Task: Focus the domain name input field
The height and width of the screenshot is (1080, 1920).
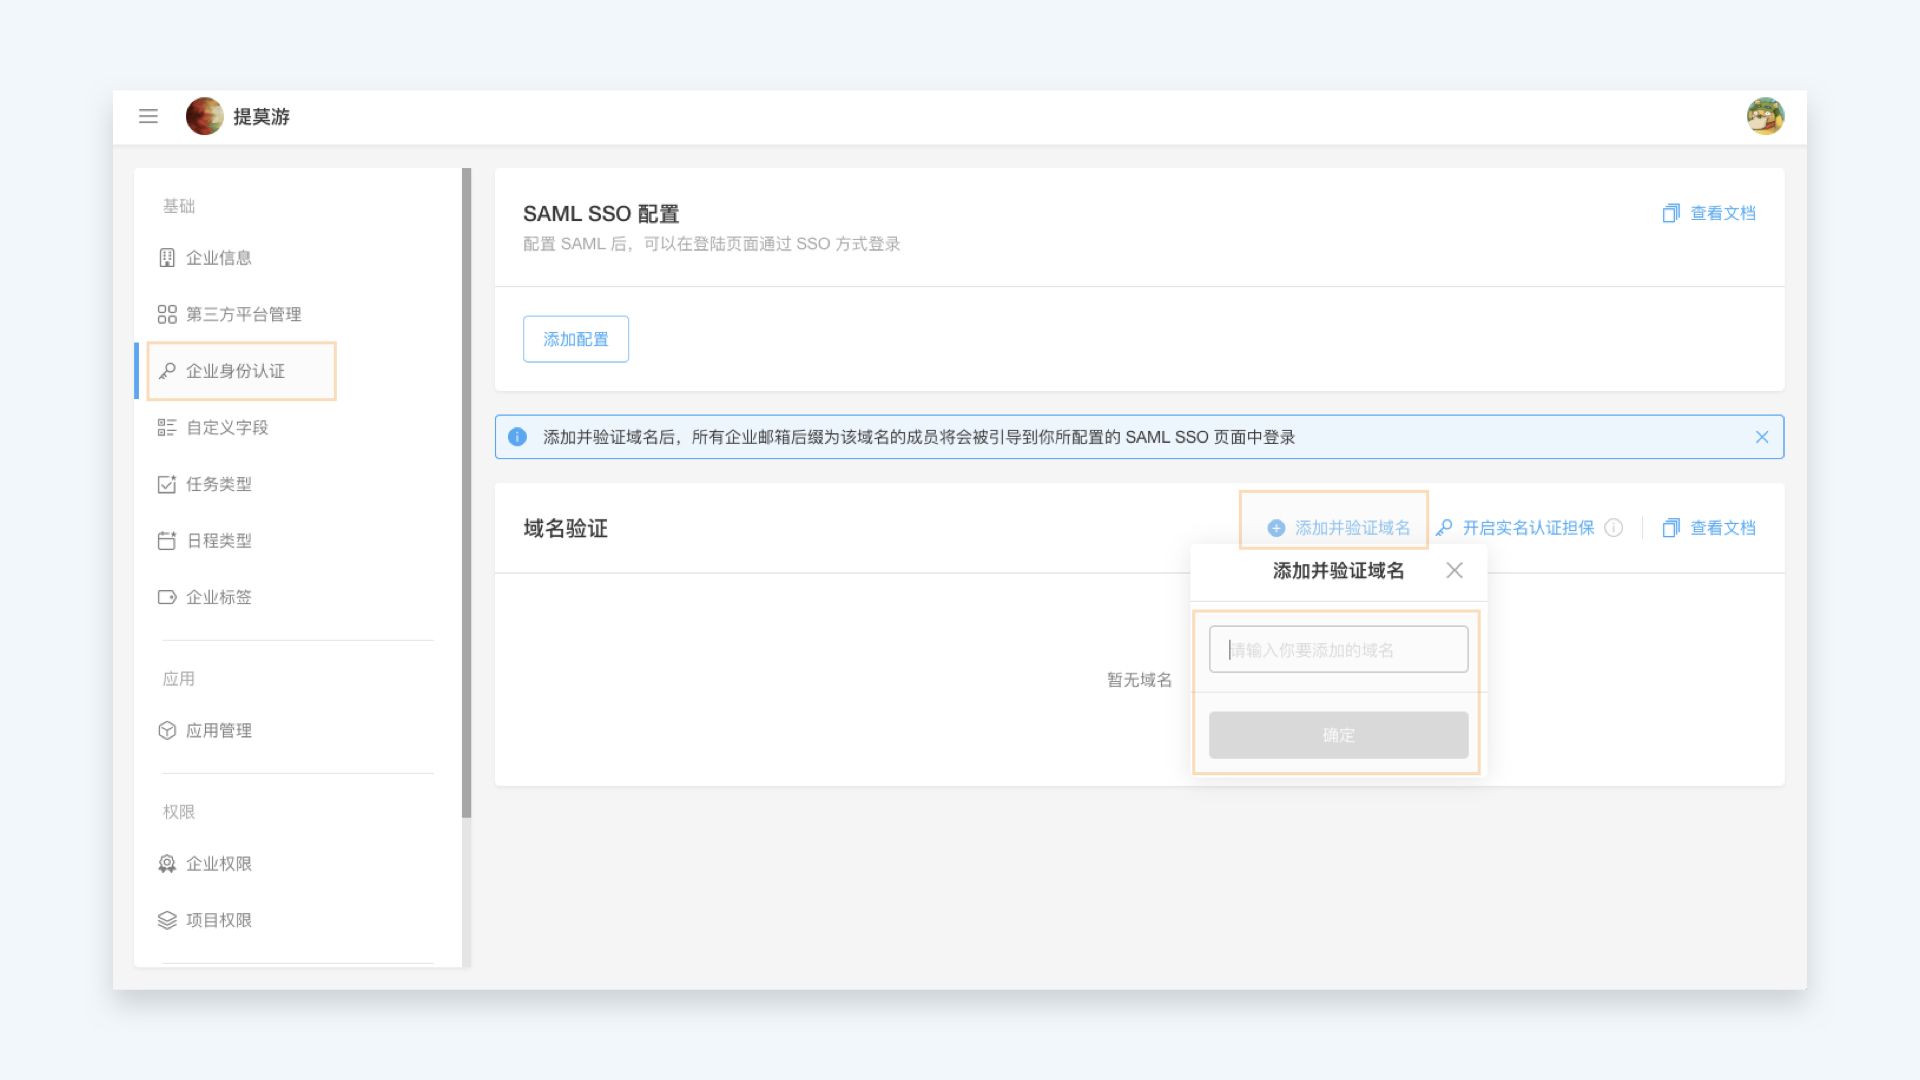Action: coord(1338,649)
